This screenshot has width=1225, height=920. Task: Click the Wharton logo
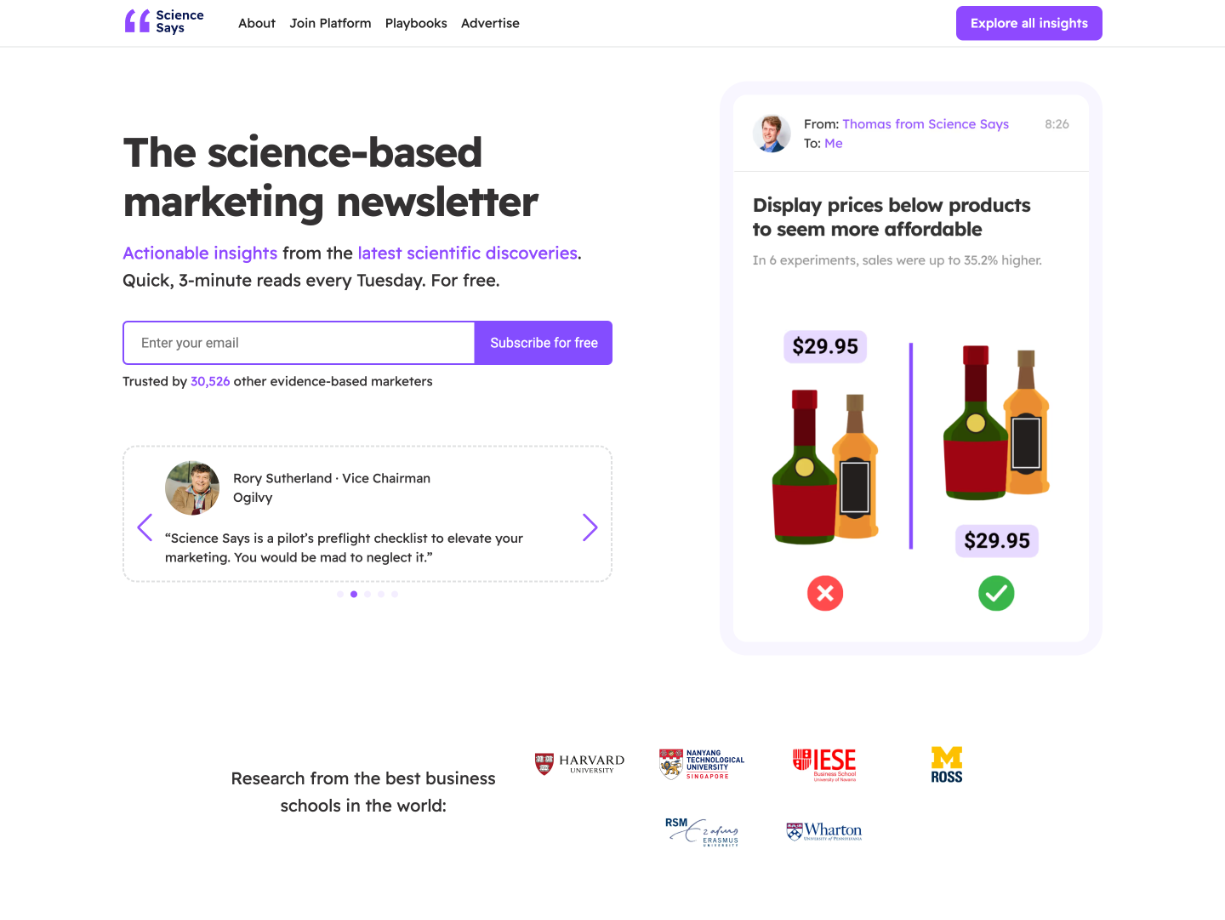(824, 831)
